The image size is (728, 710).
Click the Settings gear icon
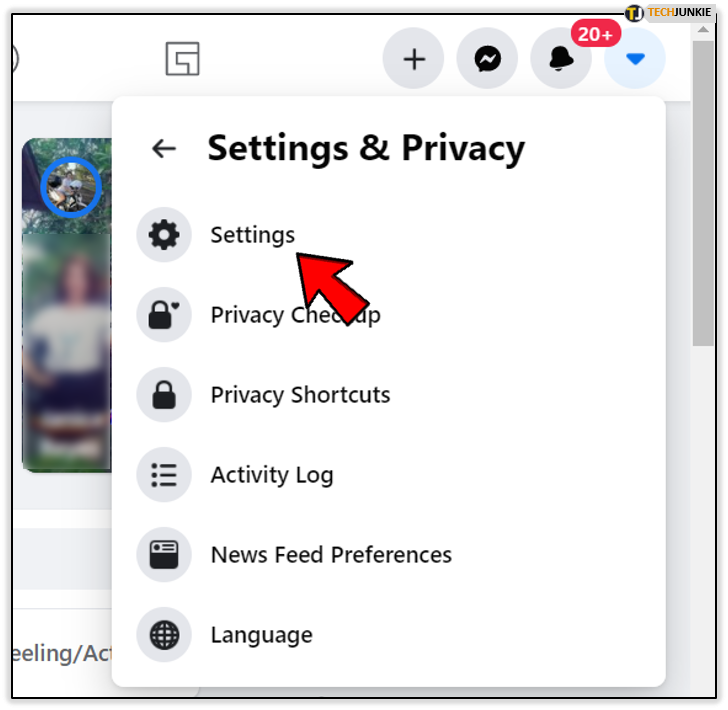[x=164, y=234]
